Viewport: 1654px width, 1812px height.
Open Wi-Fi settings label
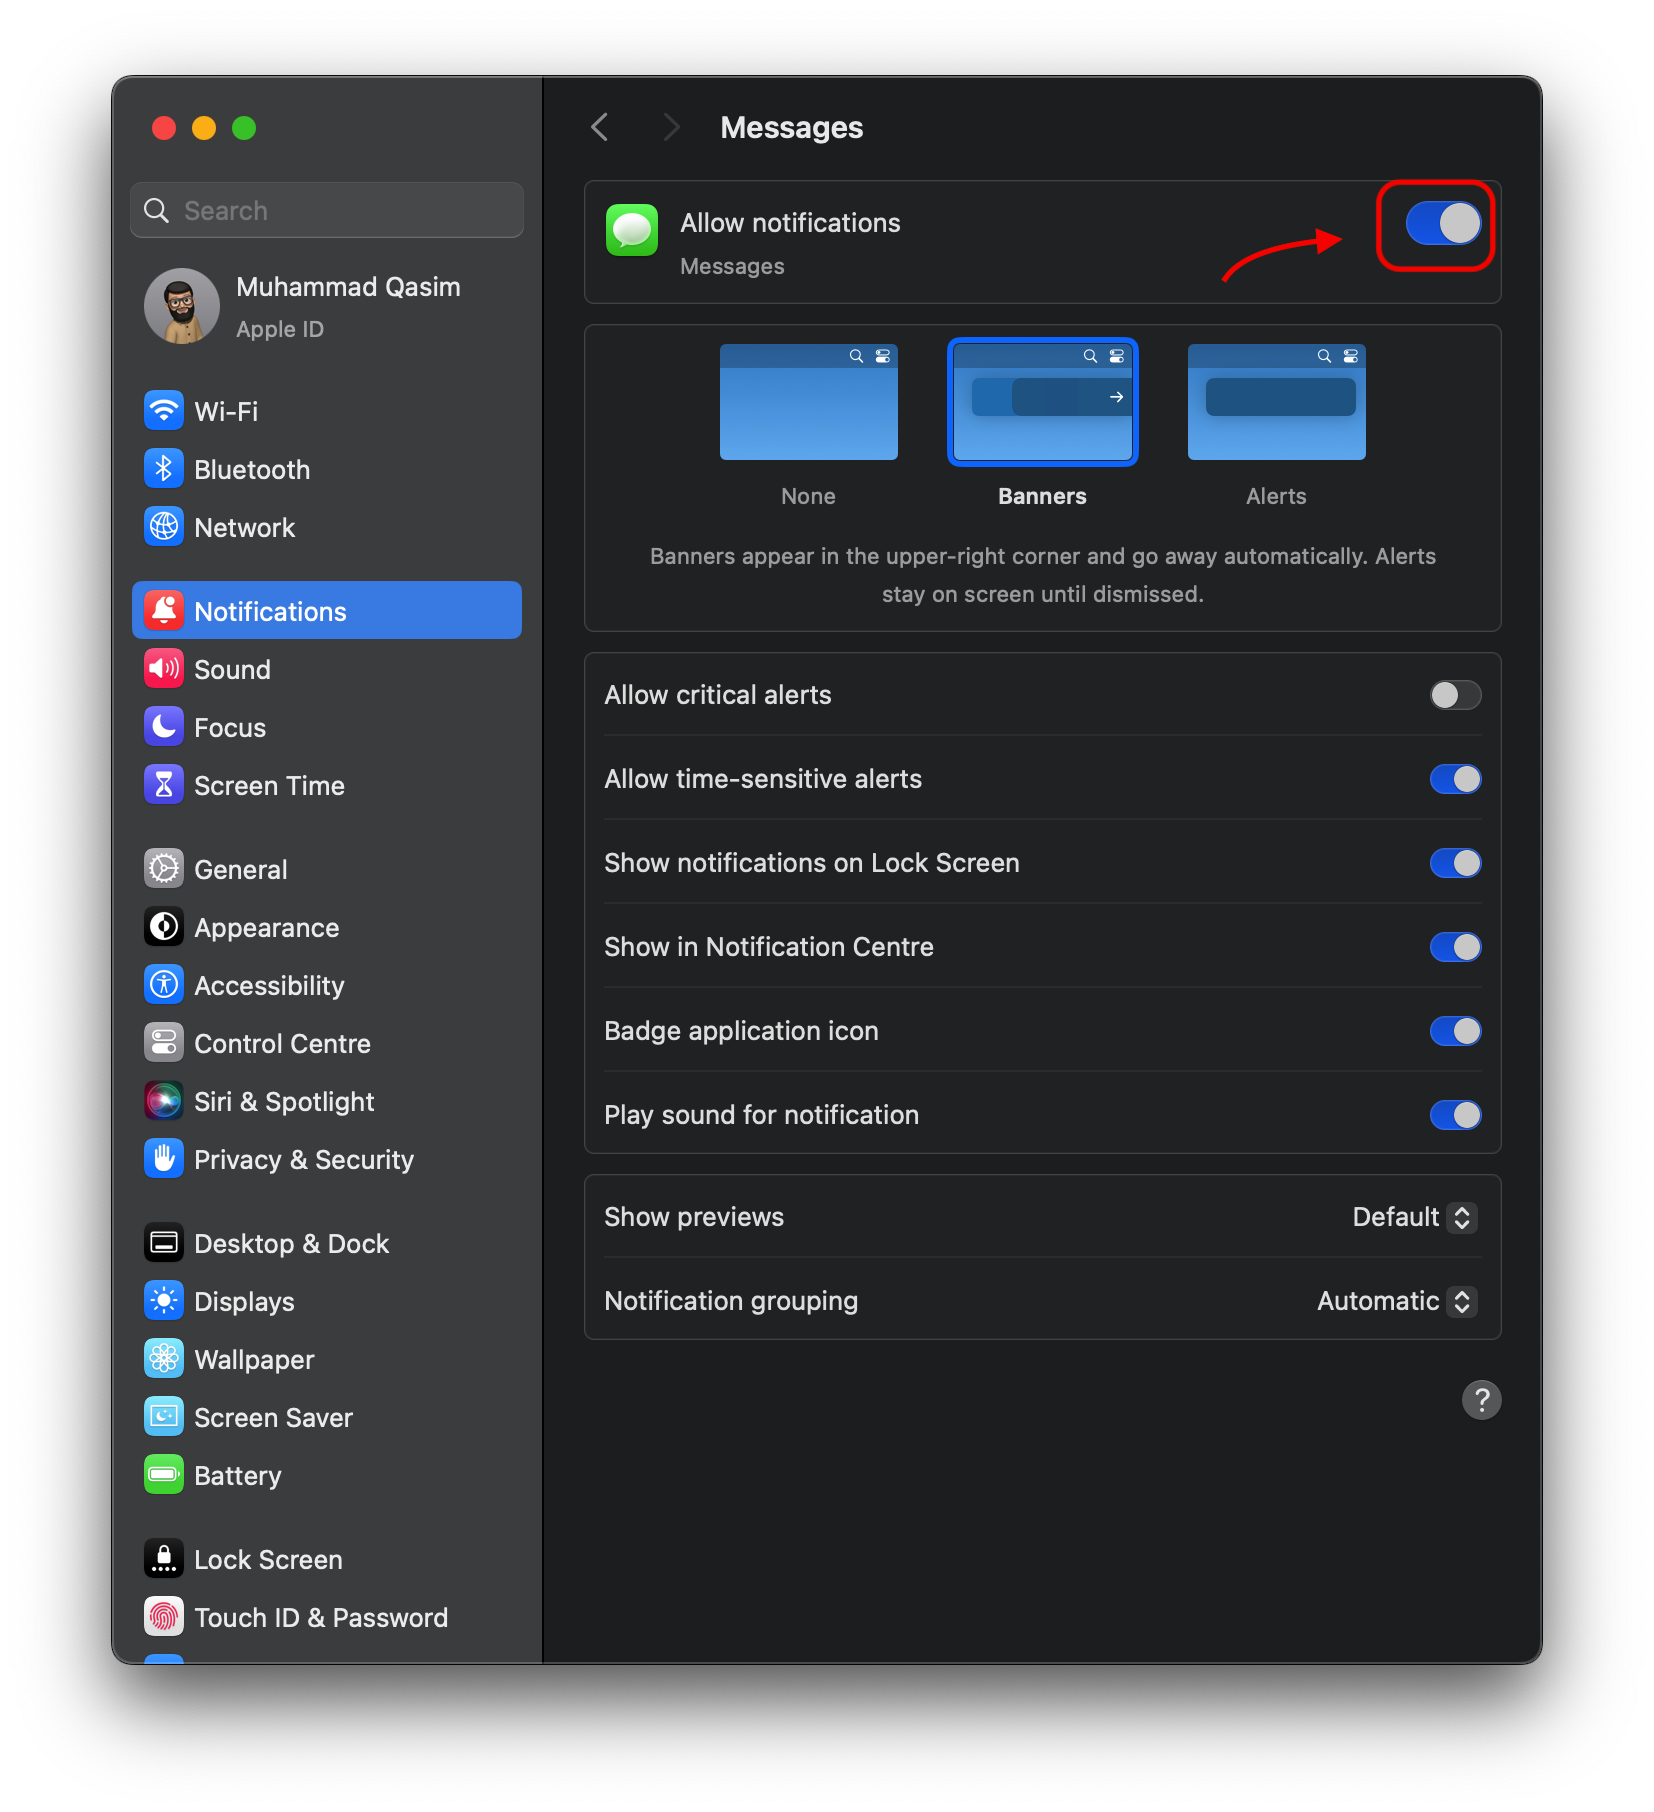pyautogui.click(x=226, y=411)
